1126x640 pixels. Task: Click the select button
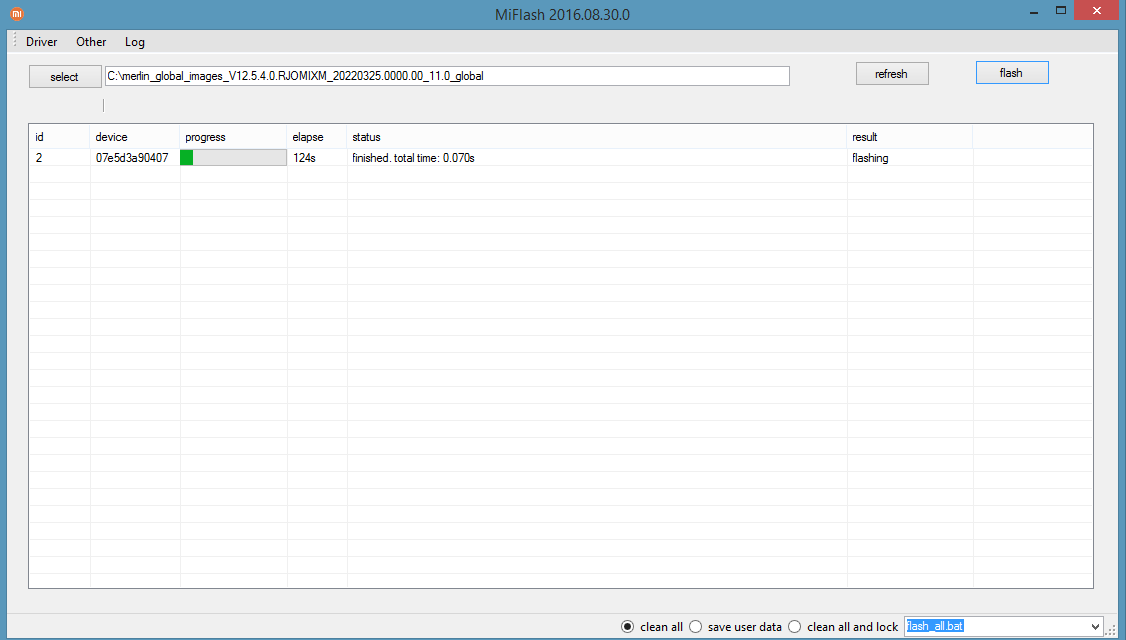65,77
